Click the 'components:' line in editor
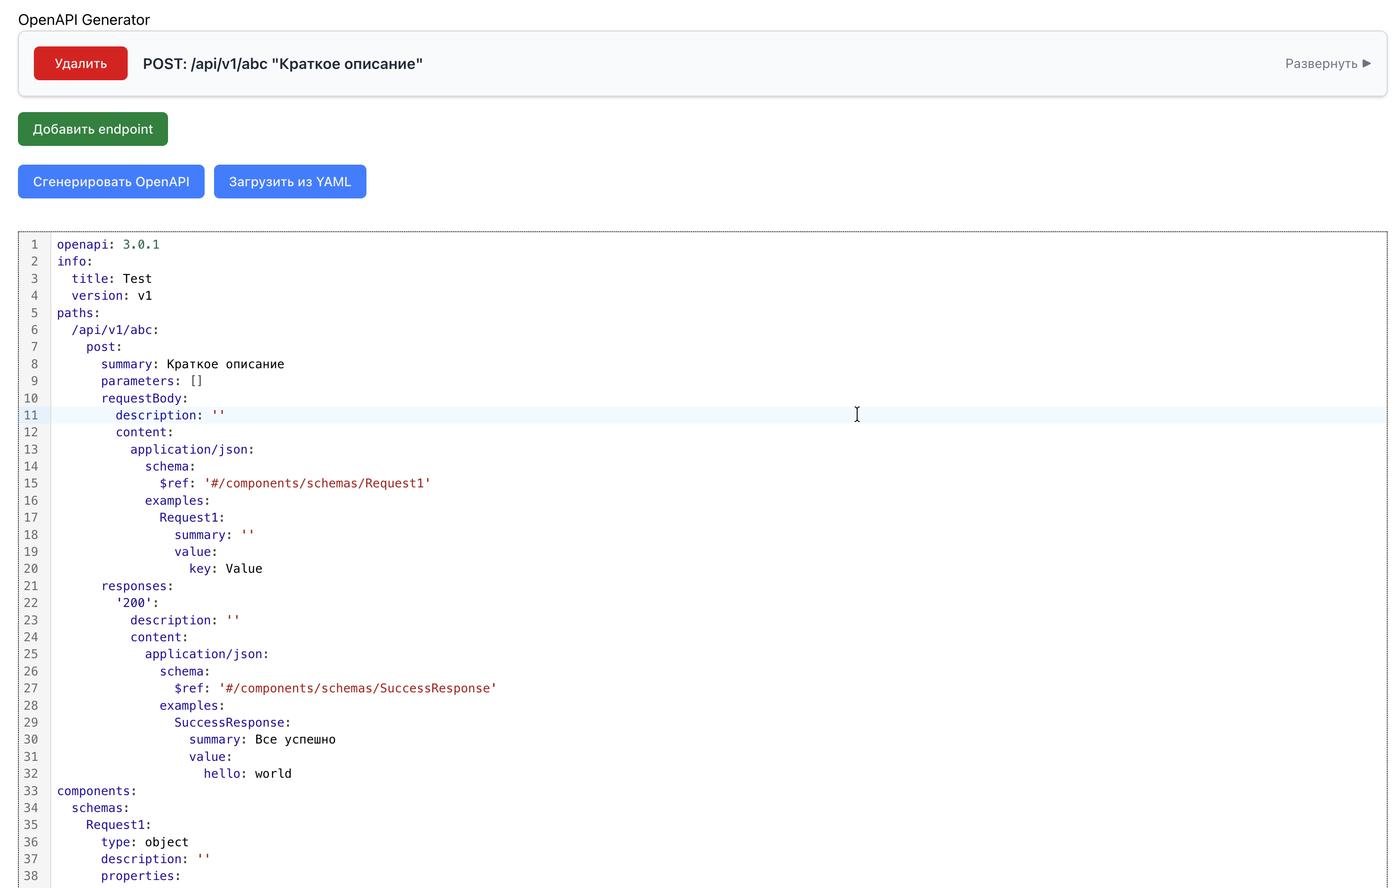 tap(96, 791)
